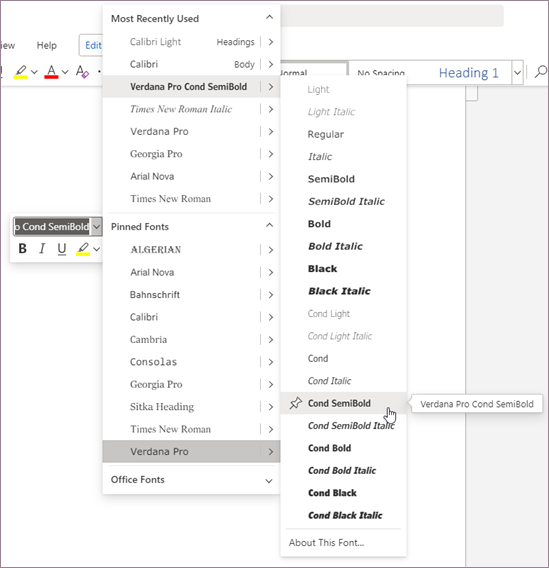Expand Calibri Light Headings submenu arrow
Image resolution: width=549 pixels, height=568 pixels.
pyautogui.click(x=271, y=42)
